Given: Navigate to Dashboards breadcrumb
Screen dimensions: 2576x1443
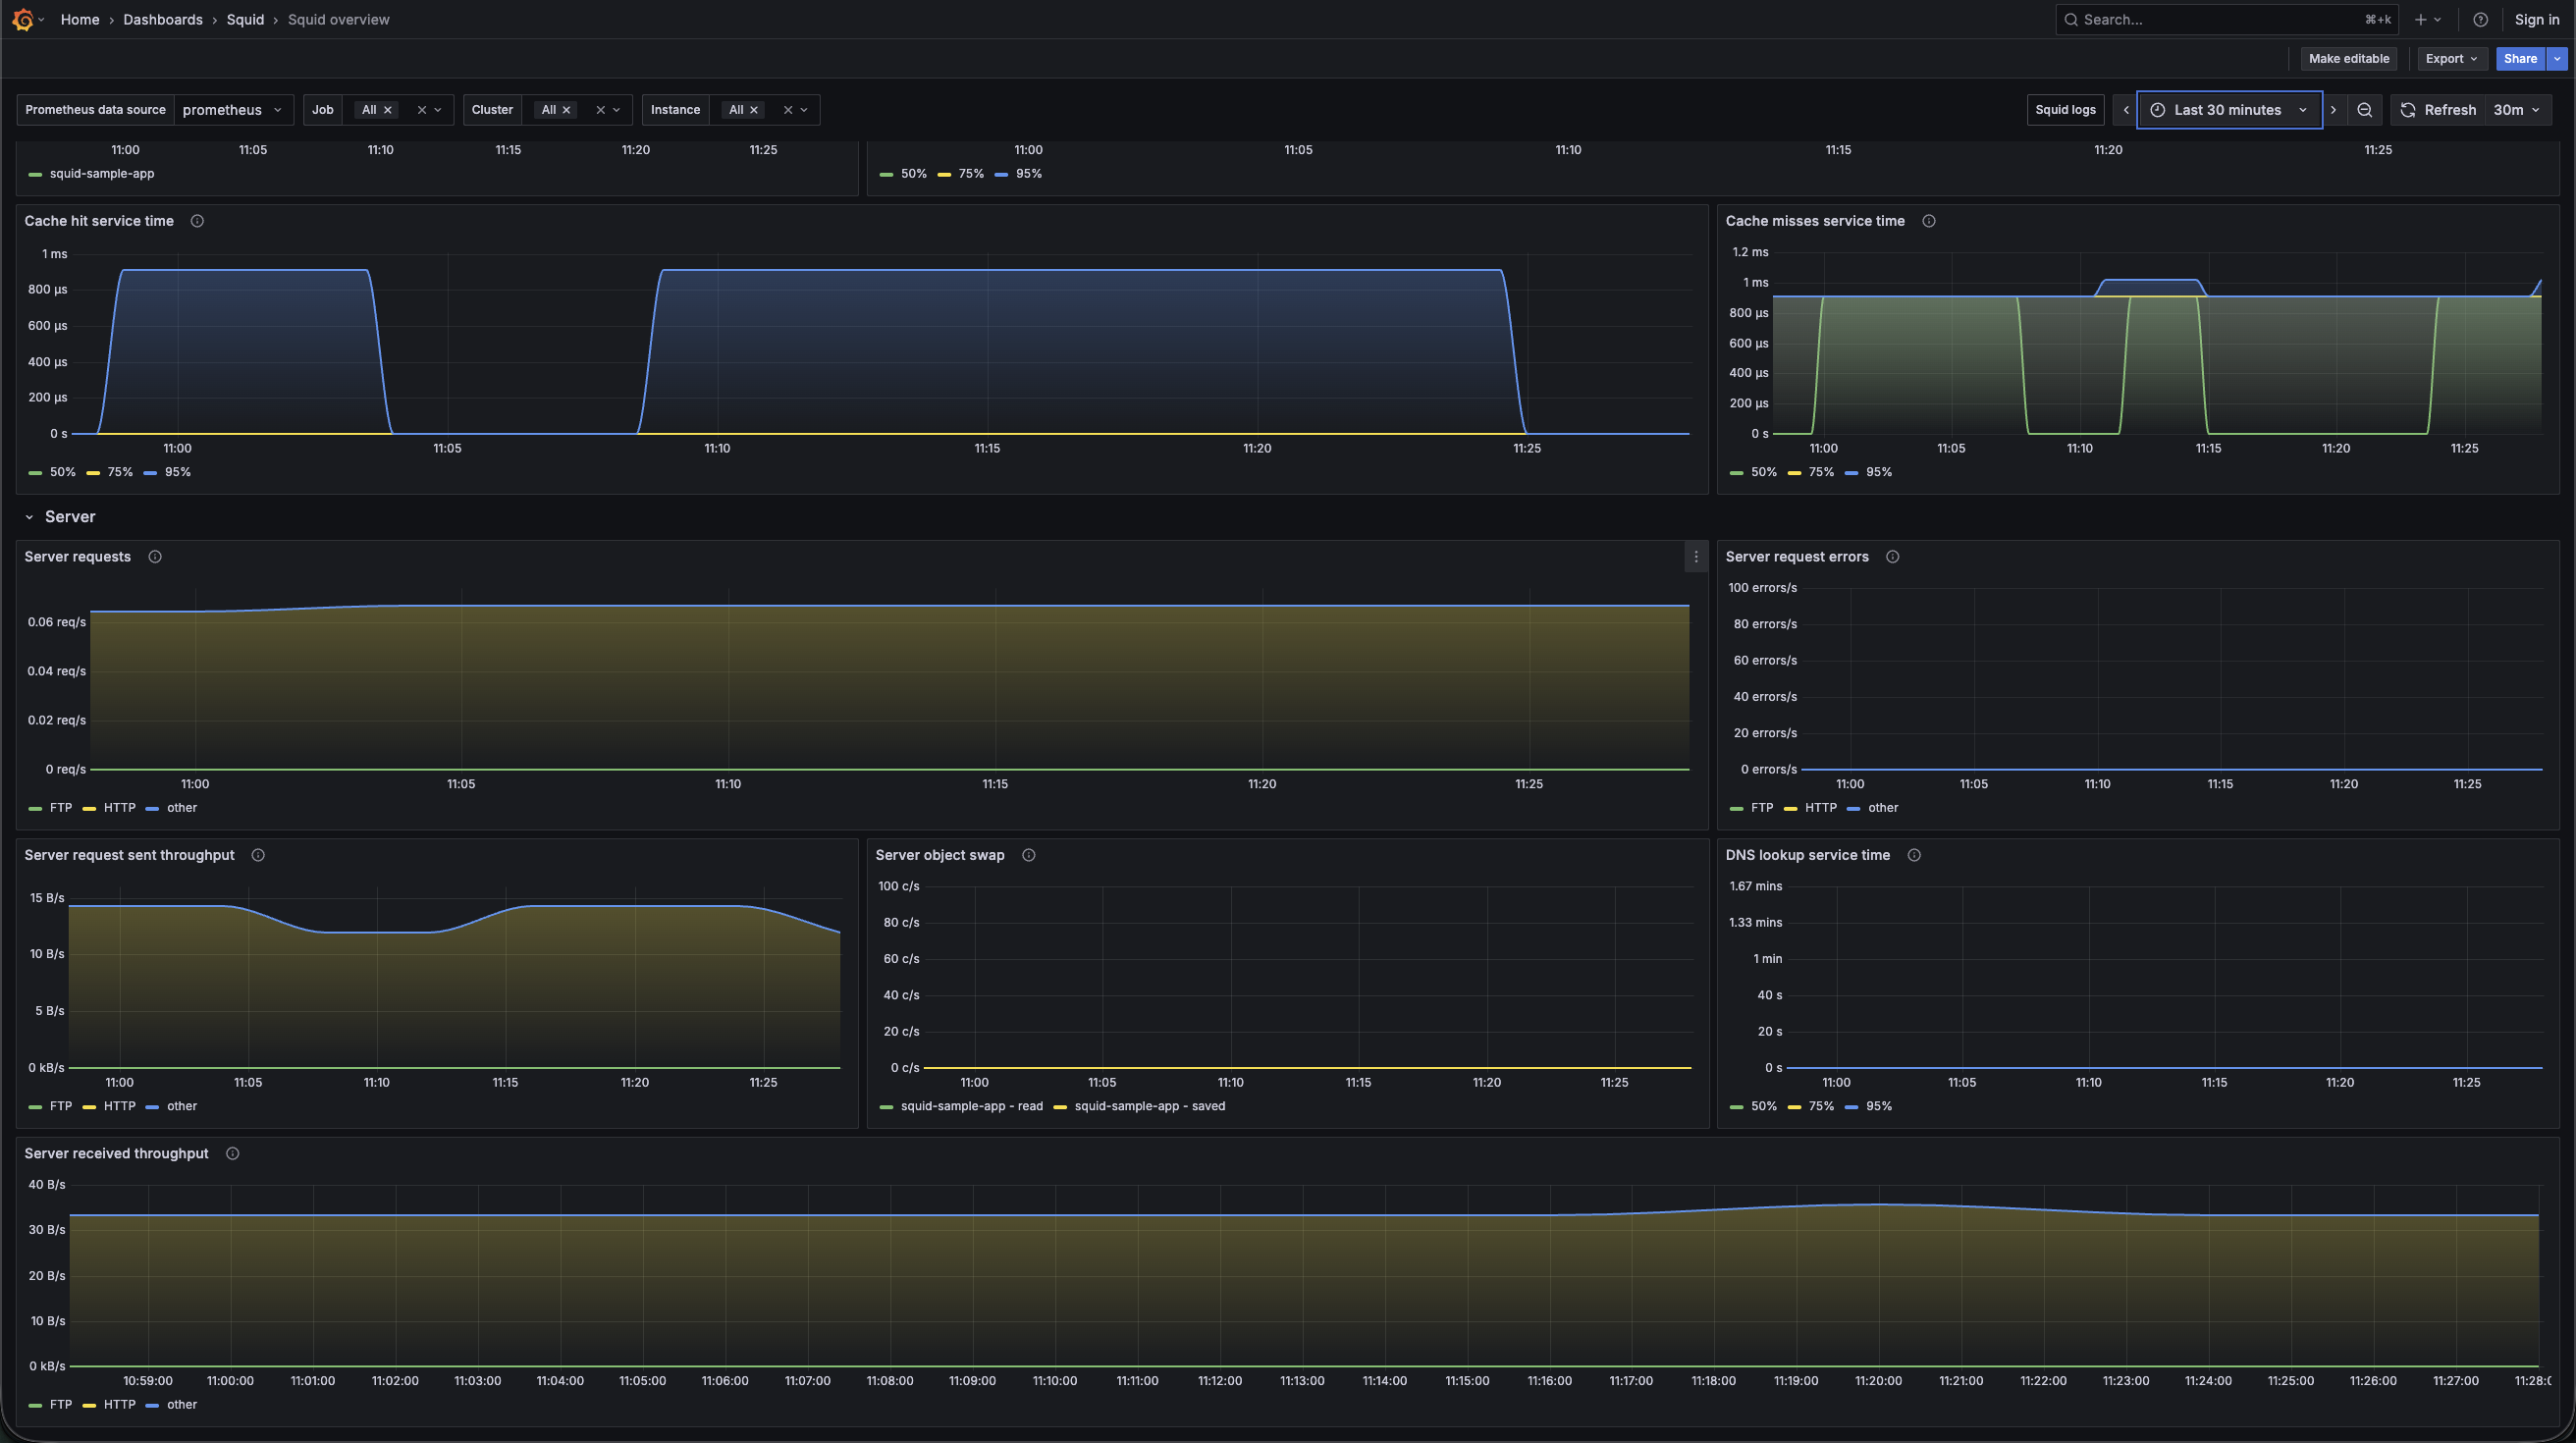Looking at the screenshot, I should tap(162, 19).
